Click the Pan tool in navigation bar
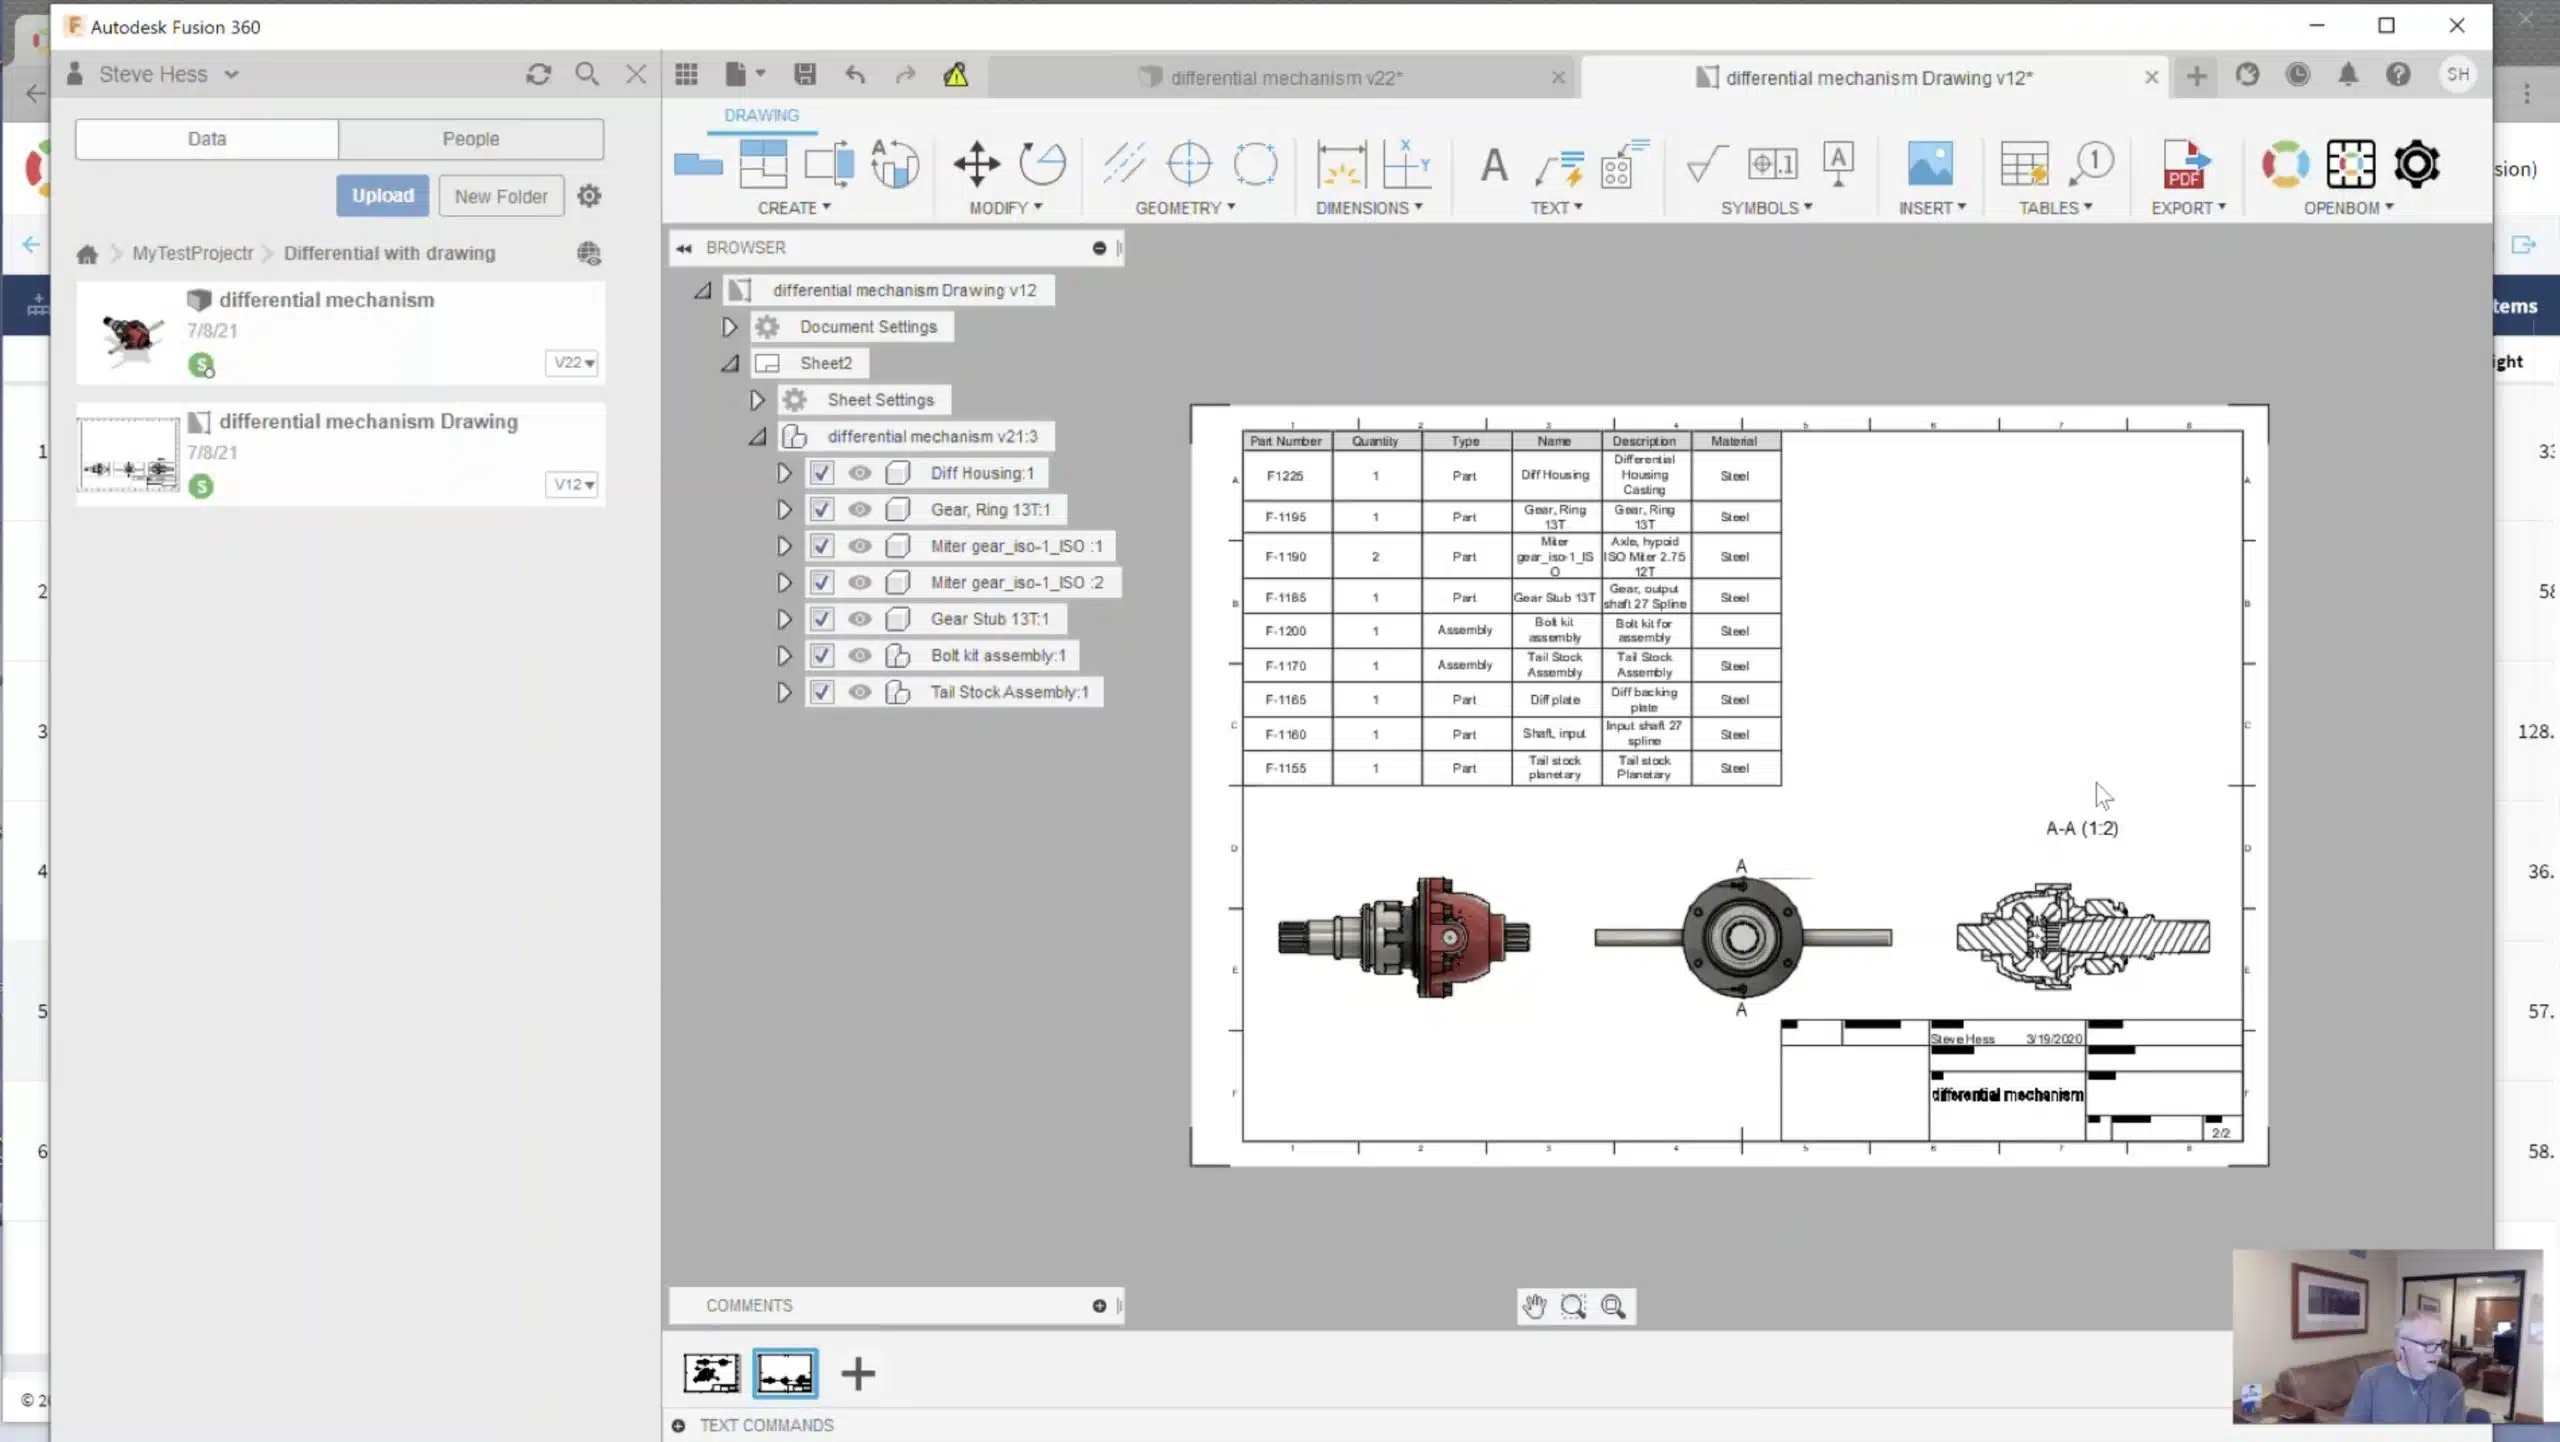The width and height of the screenshot is (2560, 1442). coord(1534,1306)
